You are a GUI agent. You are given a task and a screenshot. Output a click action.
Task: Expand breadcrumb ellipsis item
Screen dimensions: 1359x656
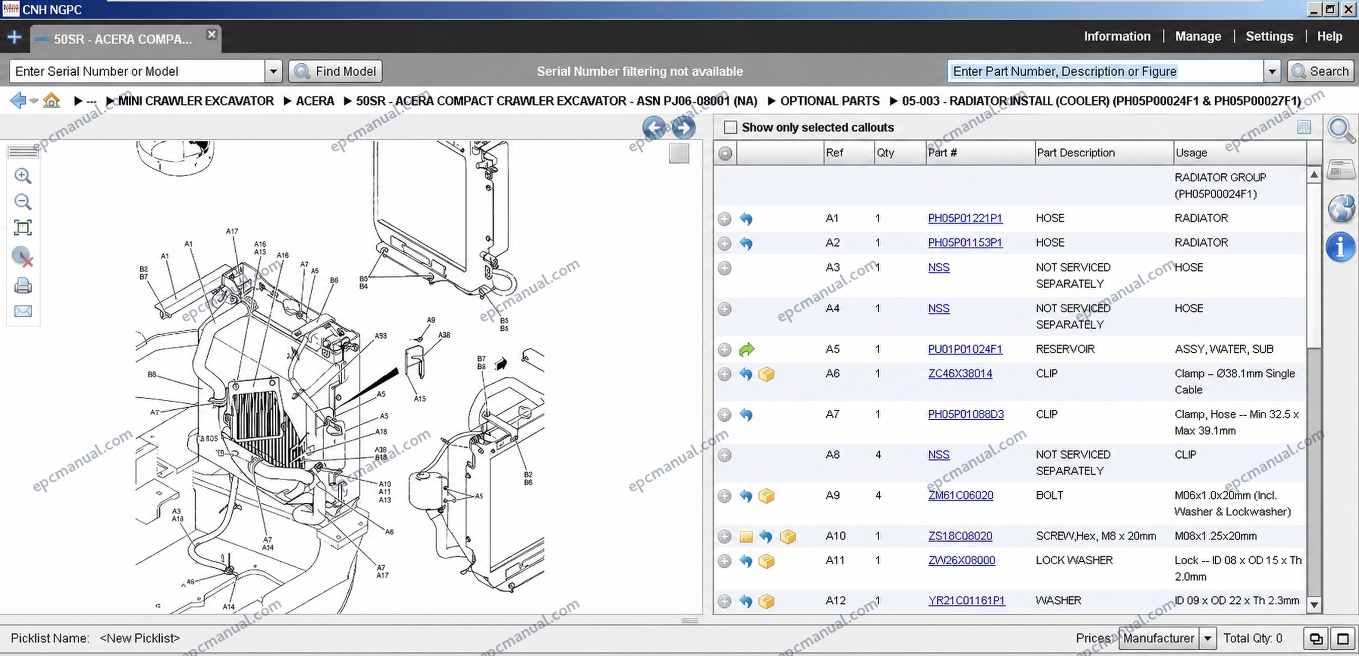tap(92, 101)
